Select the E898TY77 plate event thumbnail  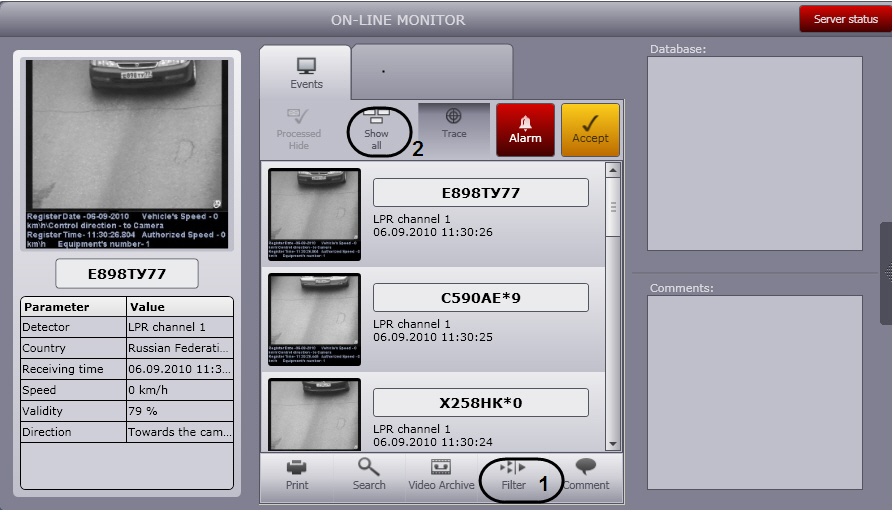pyautogui.click(x=314, y=214)
